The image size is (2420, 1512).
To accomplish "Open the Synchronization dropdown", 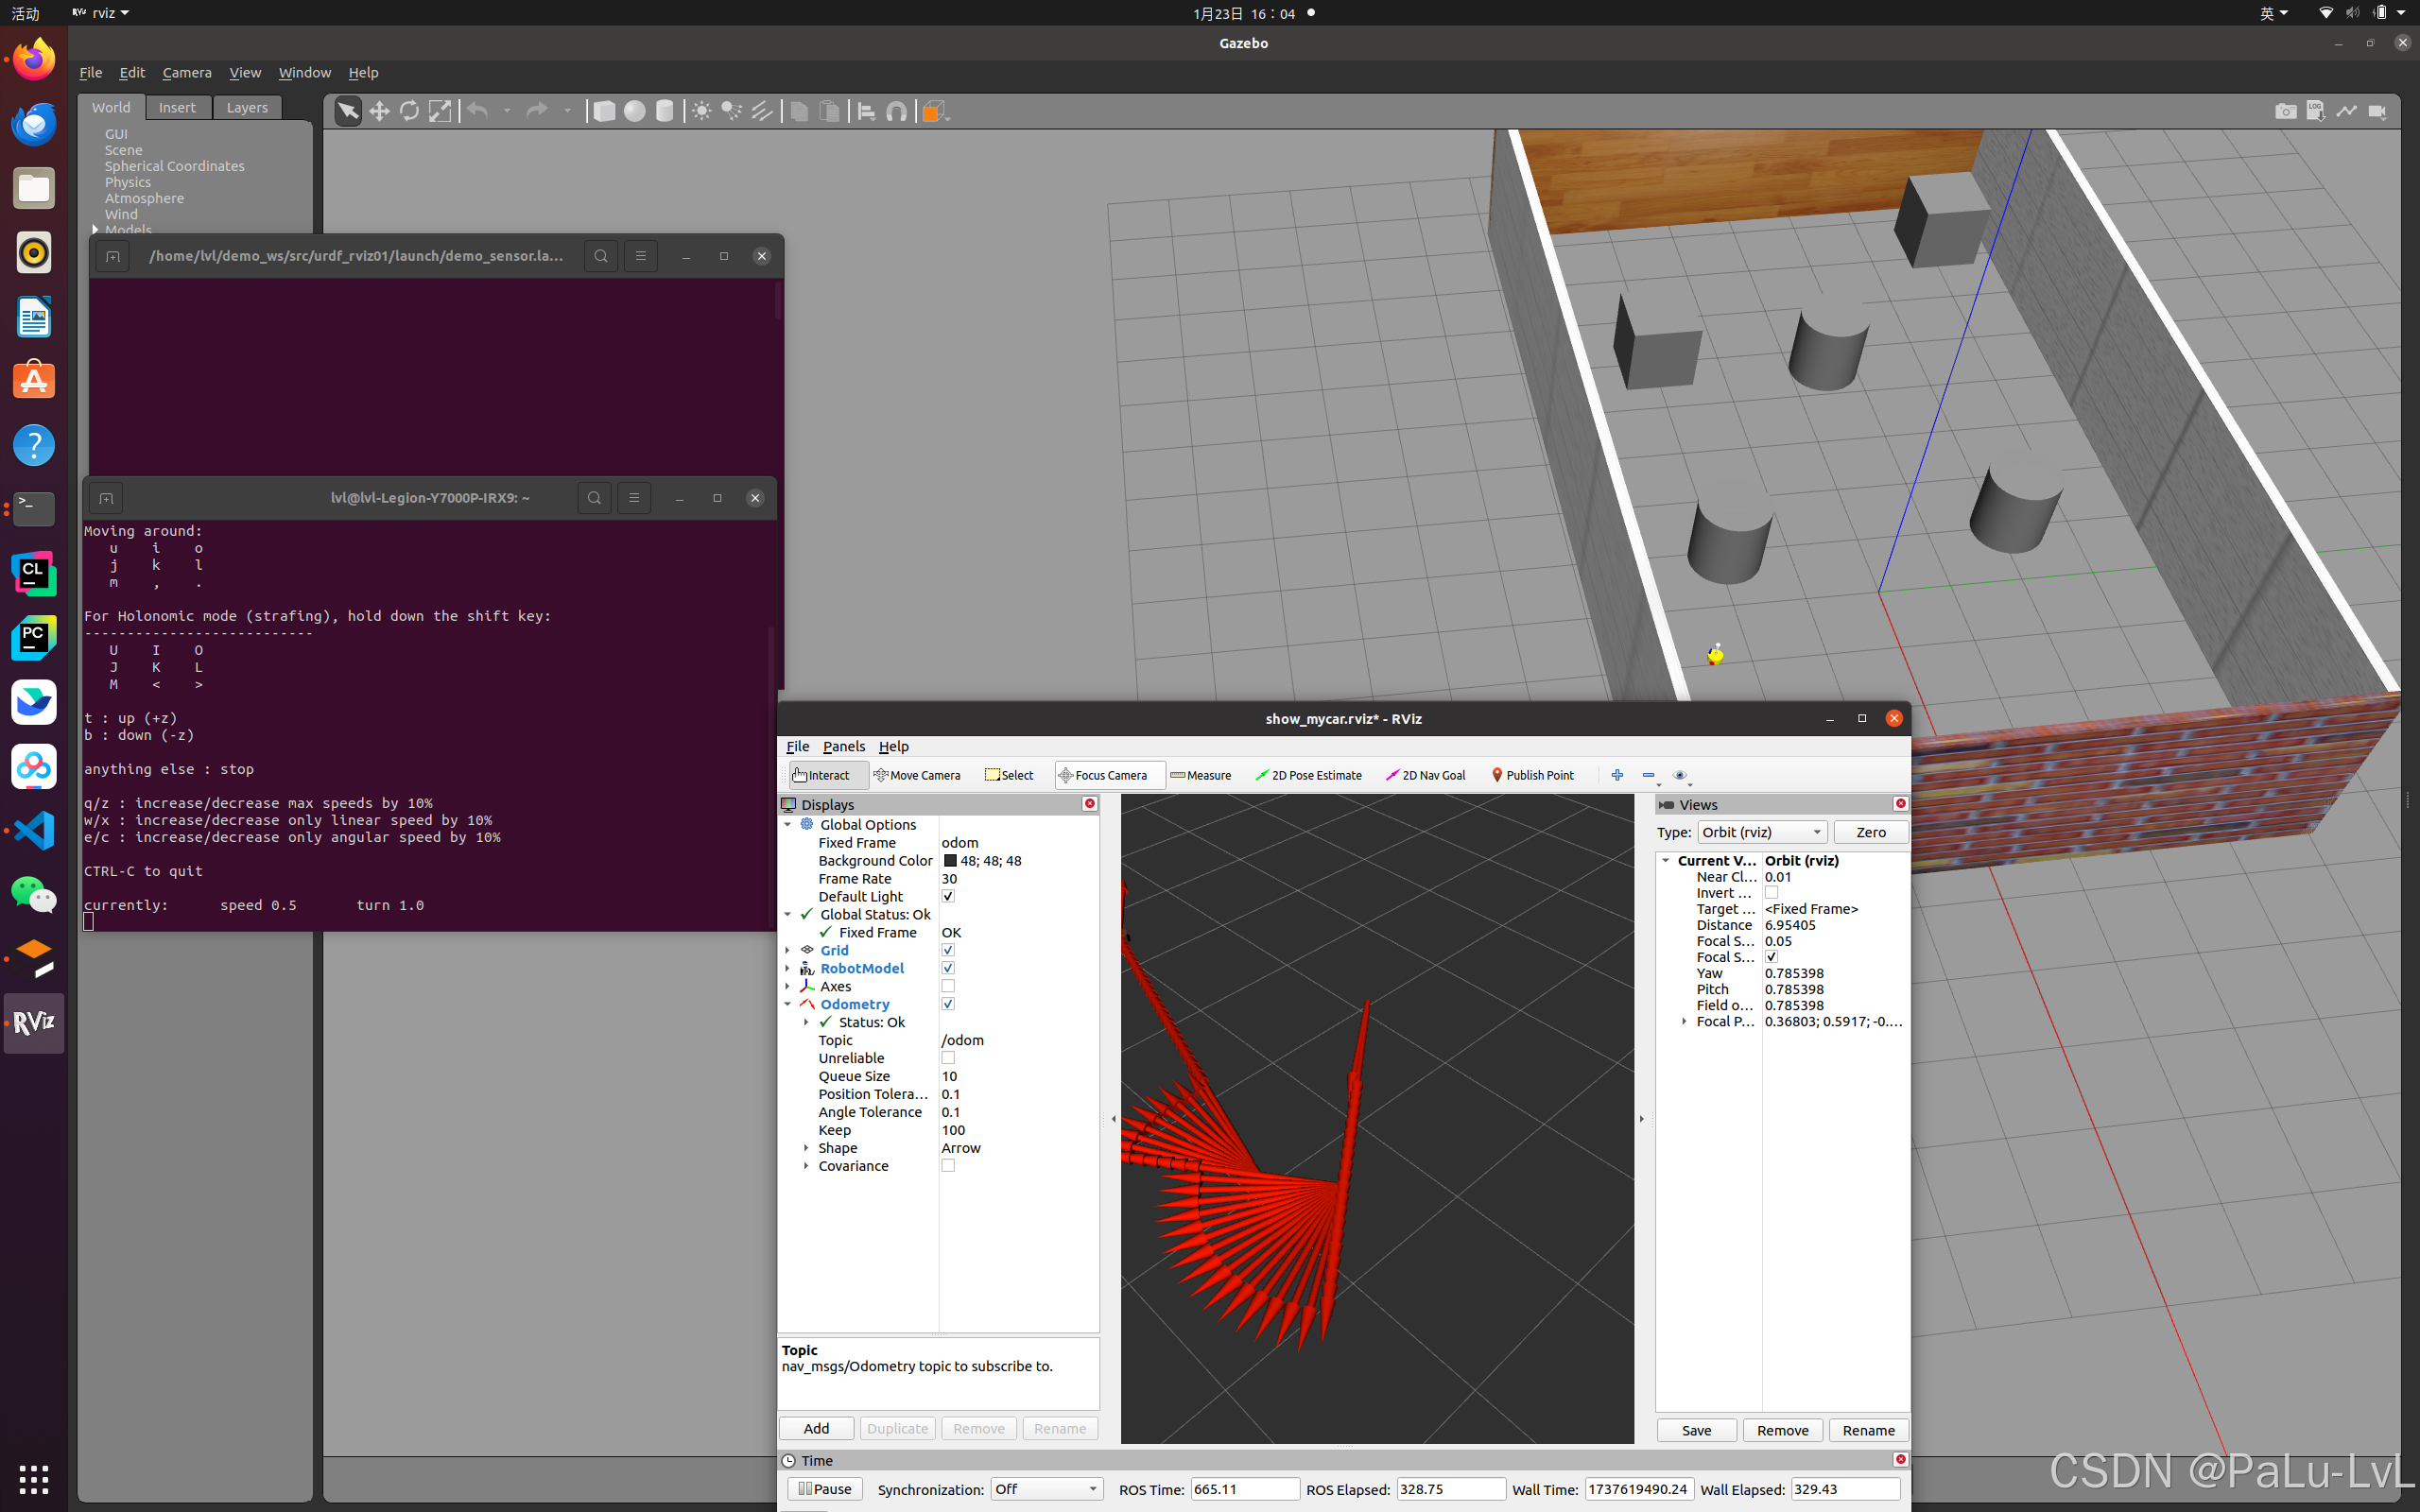I will (x=1045, y=1489).
